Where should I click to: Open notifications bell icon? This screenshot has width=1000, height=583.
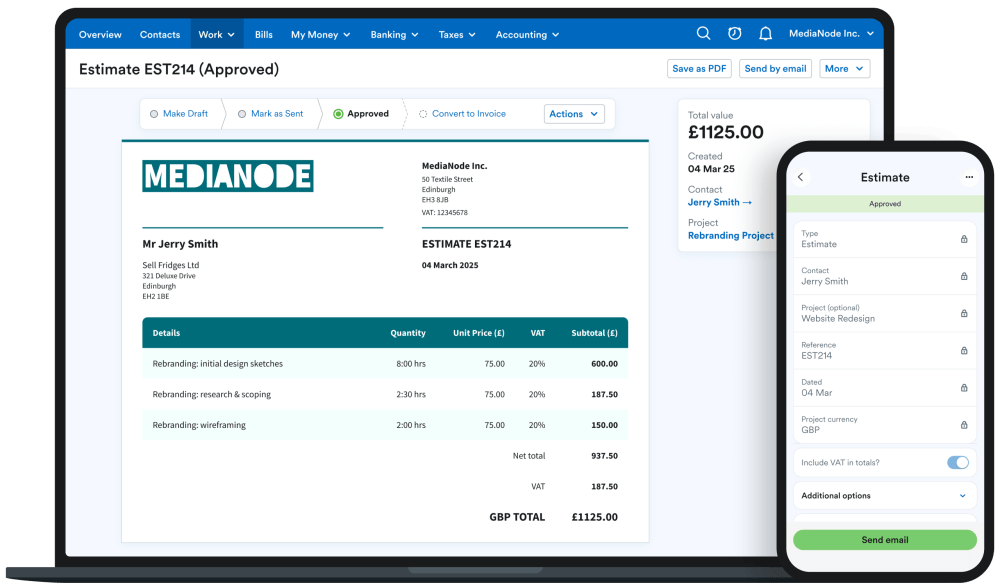tap(765, 34)
